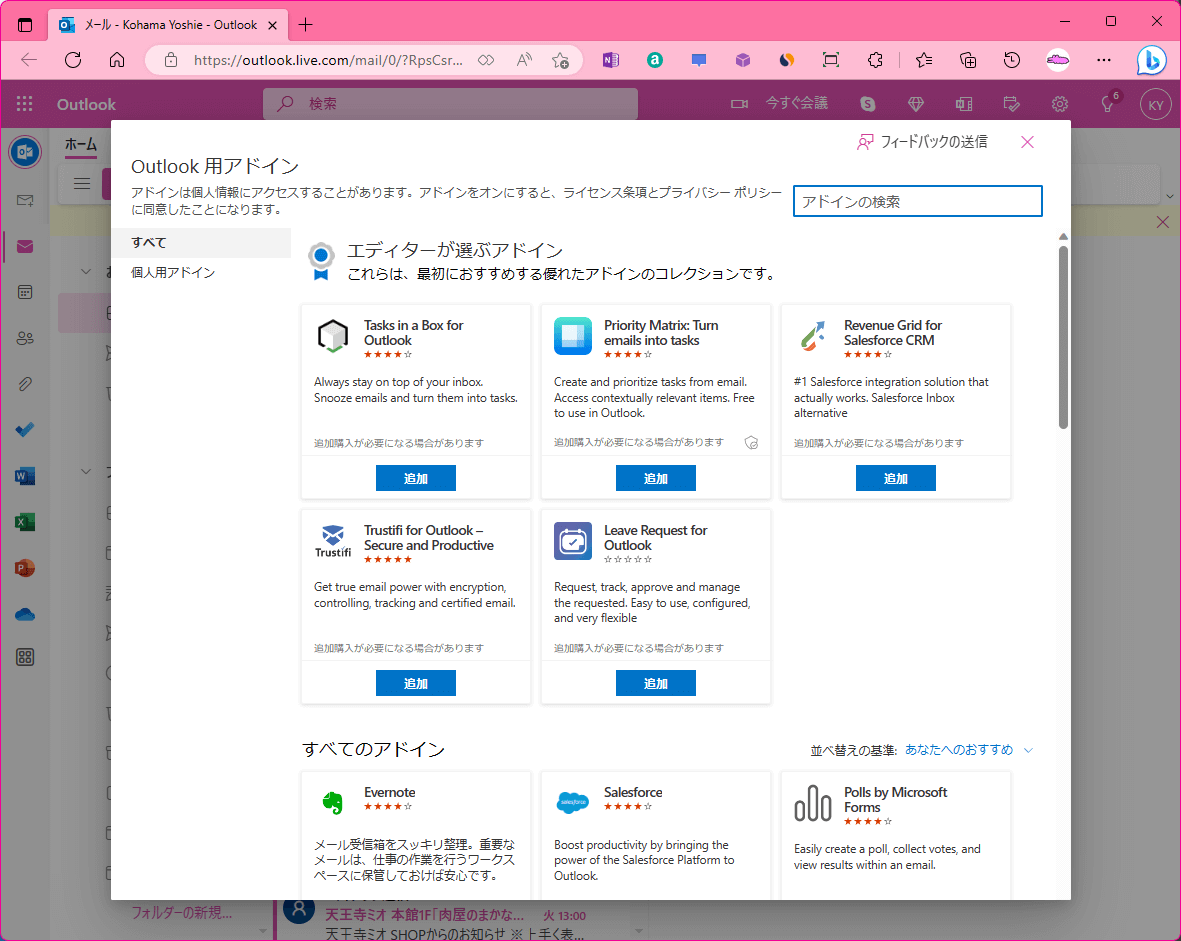Open the Outlook app launcher grid

(x=25, y=104)
